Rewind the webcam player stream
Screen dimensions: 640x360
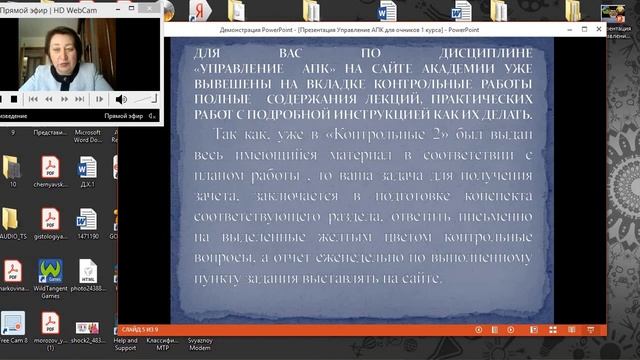(49, 99)
